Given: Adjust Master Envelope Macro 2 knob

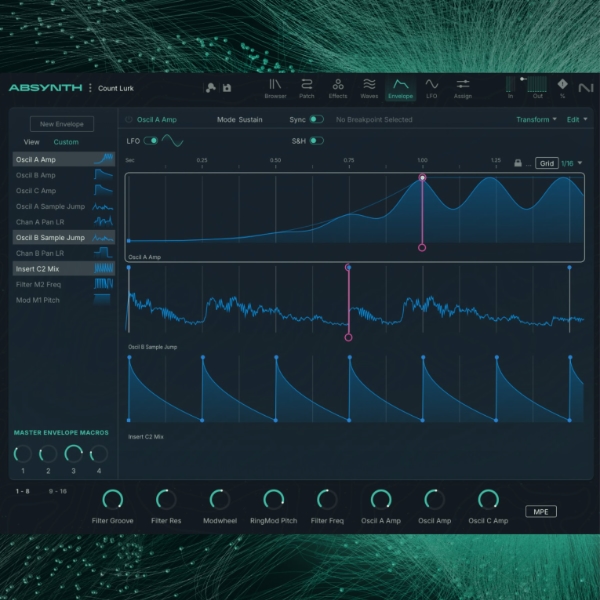Looking at the screenshot, I should 48,454.
